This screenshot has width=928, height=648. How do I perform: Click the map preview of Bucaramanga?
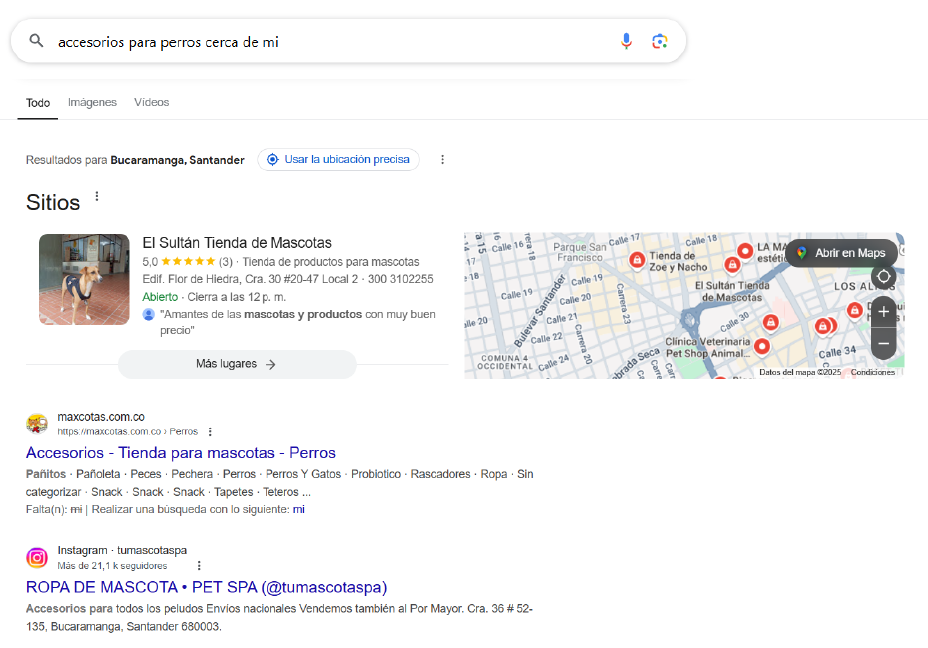tap(684, 305)
